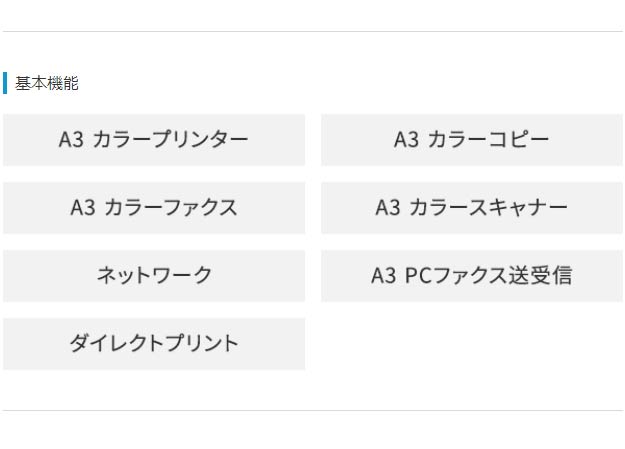Click the "PC" text in ファクス送受信 tile
625x449 pixels.
click(x=419, y=276)
